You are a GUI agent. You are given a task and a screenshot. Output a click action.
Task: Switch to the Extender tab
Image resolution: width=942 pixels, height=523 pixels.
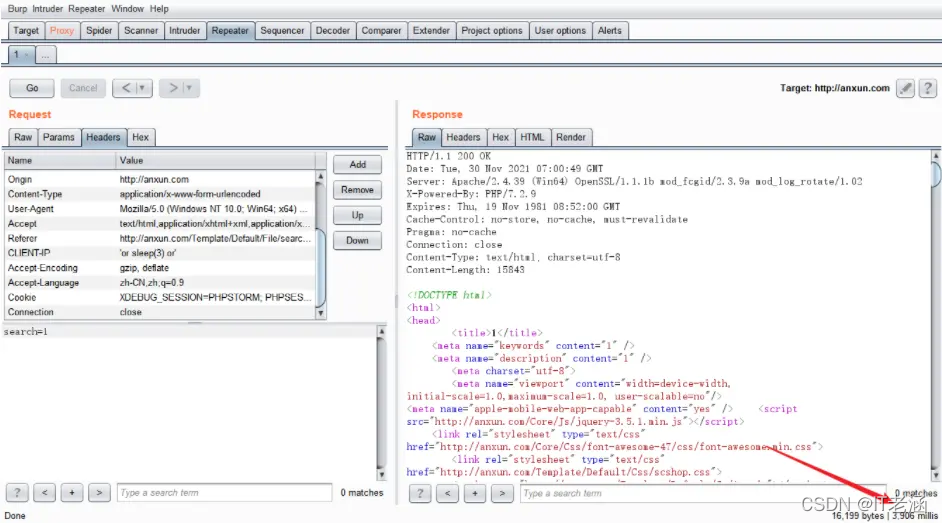pyautogui.click(x=431, y=31)
